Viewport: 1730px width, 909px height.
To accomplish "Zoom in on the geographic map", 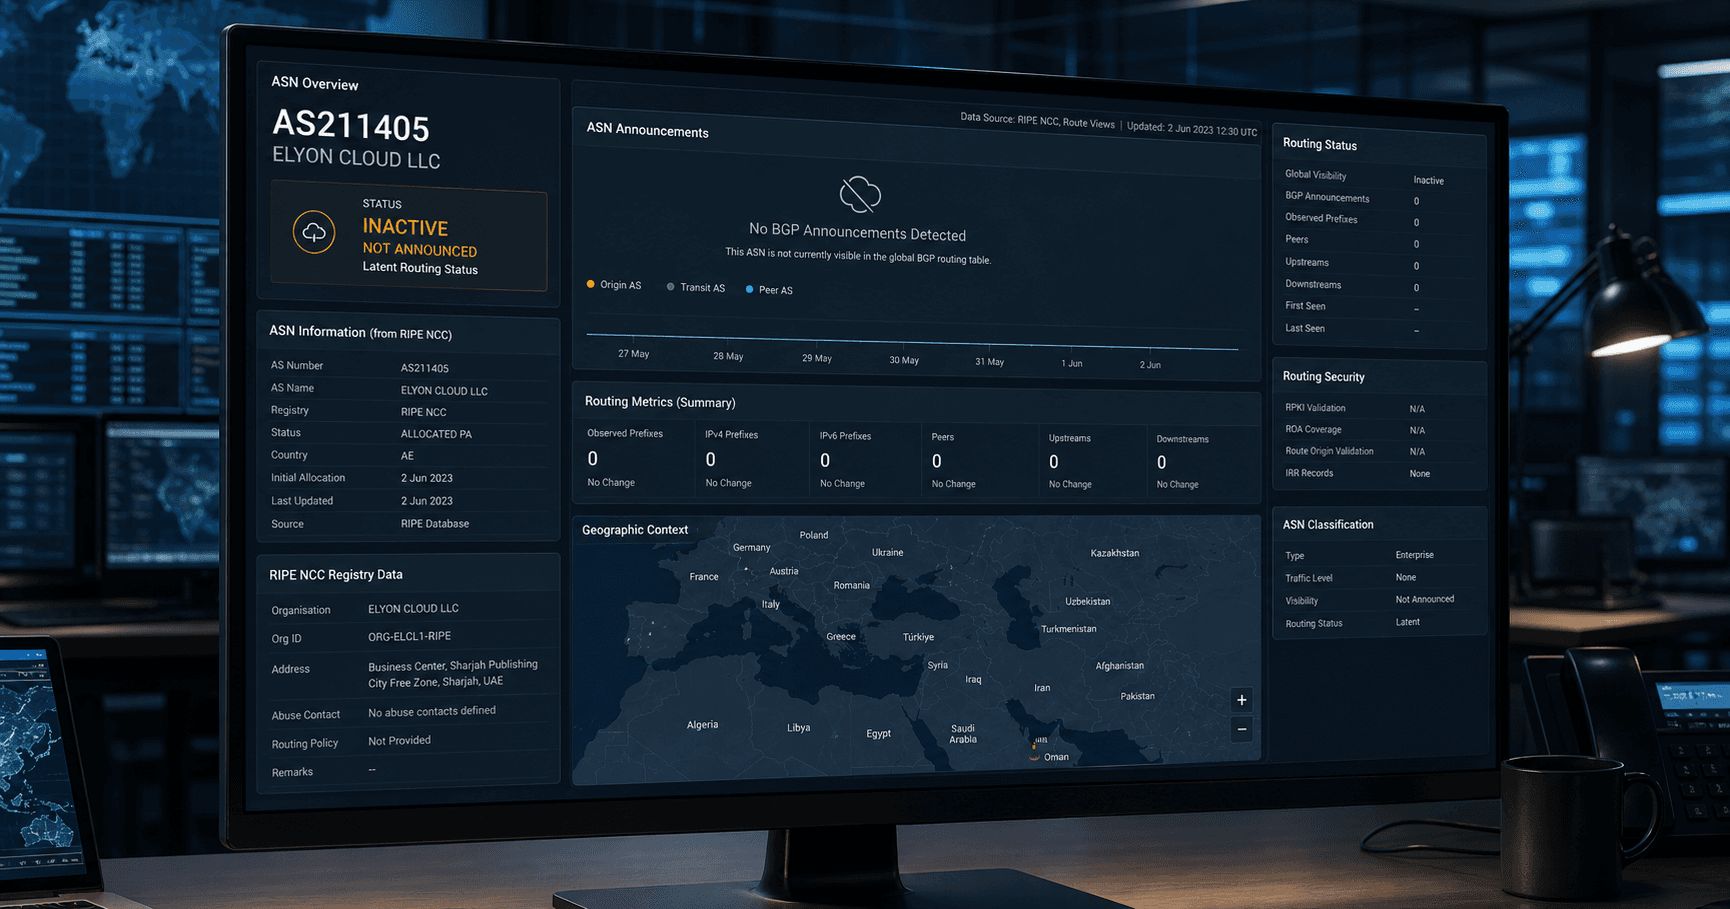I will [1241, 700].
